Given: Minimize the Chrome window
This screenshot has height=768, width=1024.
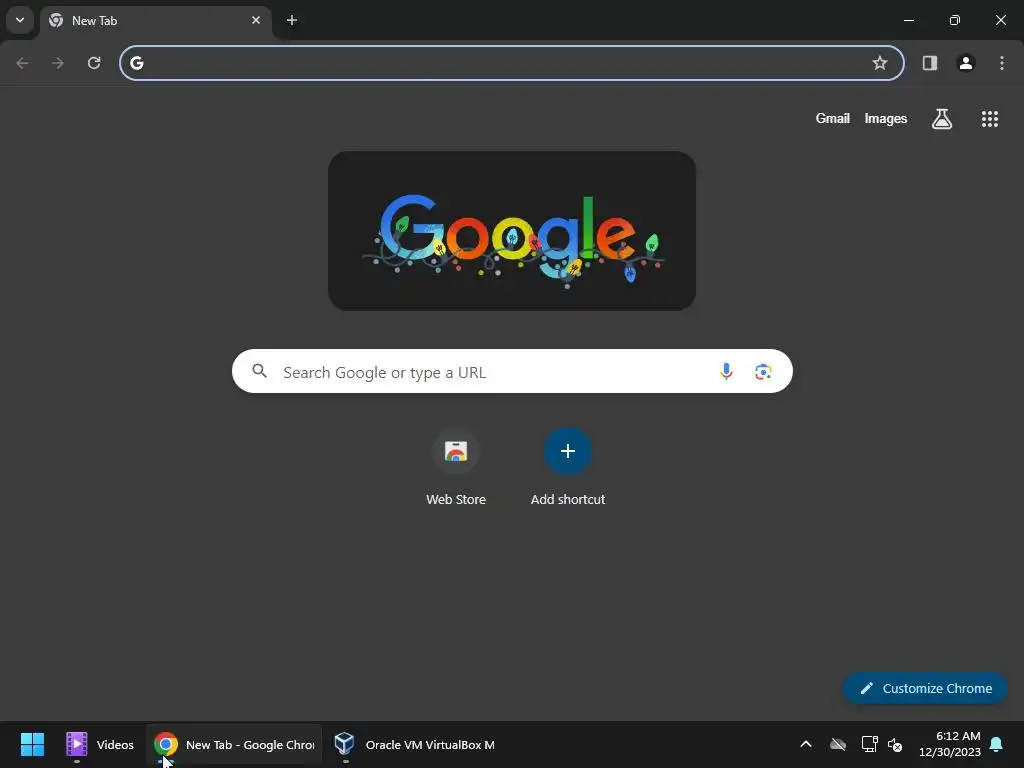Looking at the screenshot, I should pyautogui.click(x=908, y=20).
